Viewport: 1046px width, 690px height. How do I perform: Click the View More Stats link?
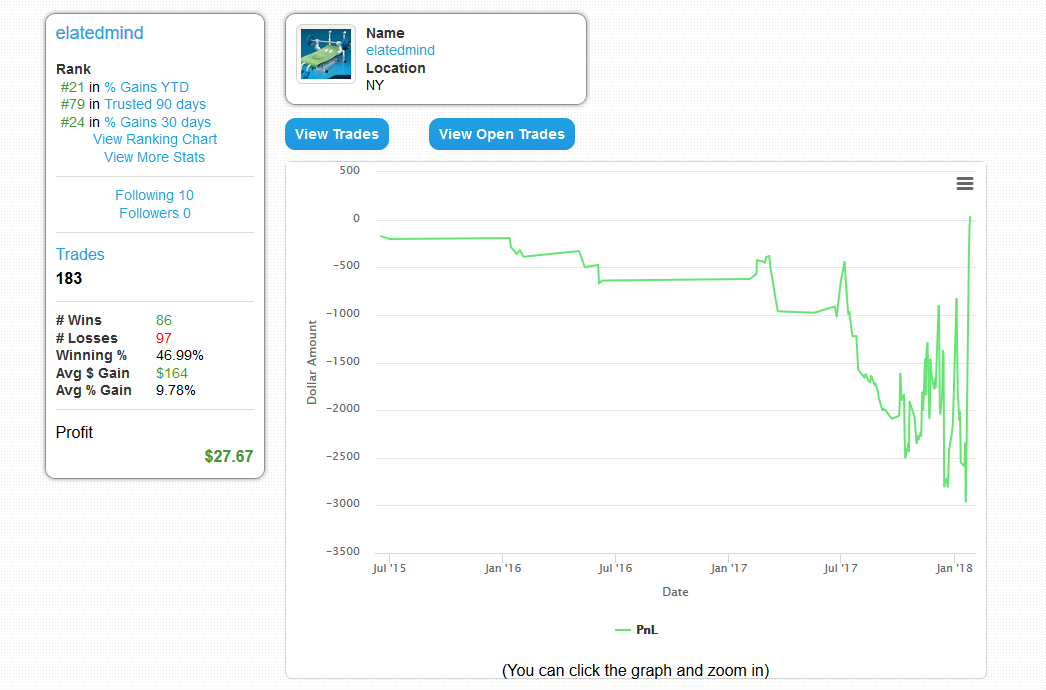155,157
